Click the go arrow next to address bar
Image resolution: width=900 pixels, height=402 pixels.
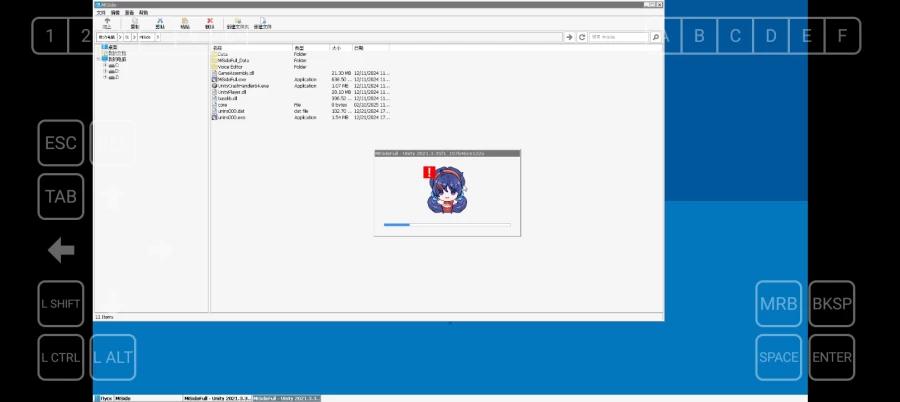pos(570,37)
